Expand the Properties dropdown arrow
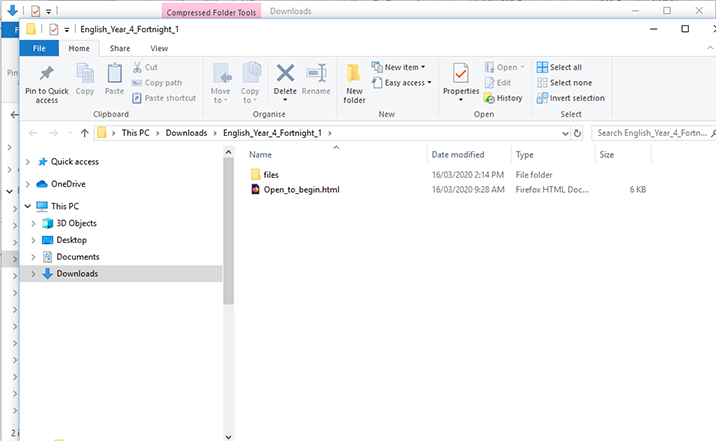 461,100
